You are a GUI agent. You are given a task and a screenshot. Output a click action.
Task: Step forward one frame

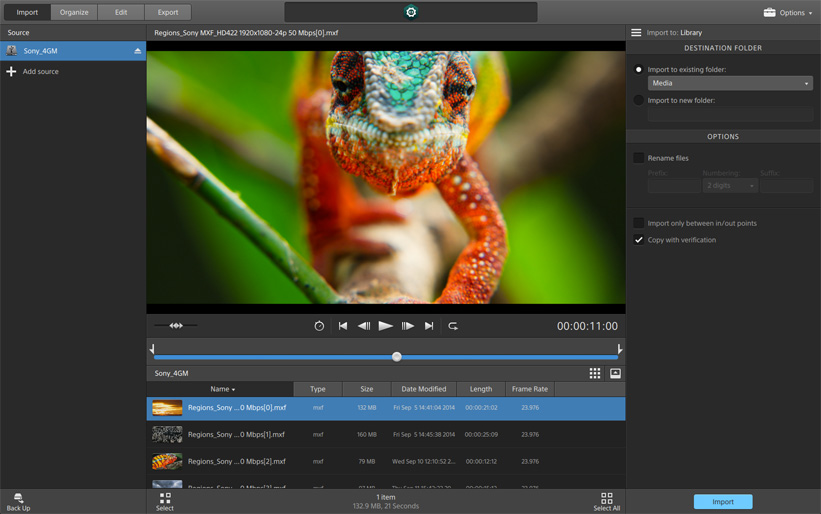click(x=407, y=326)
